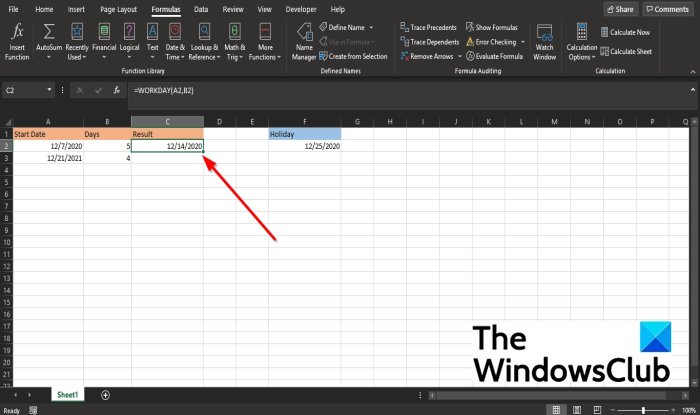The width and height of the screenshot is (700, 415).
Task: Switch to the Page Layout tab
Action: (x=118, y=9)
